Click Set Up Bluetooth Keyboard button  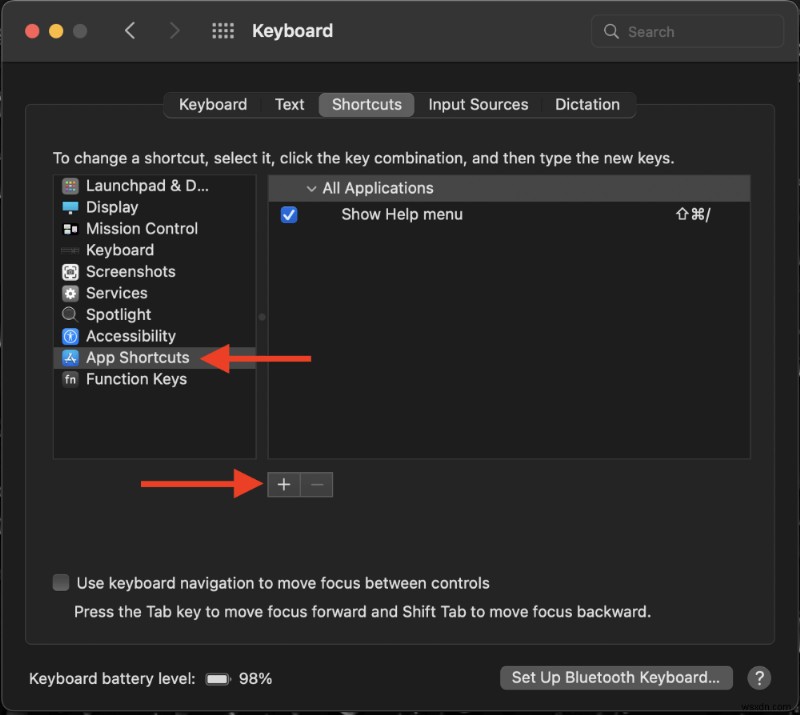click(x=616, y=677)
